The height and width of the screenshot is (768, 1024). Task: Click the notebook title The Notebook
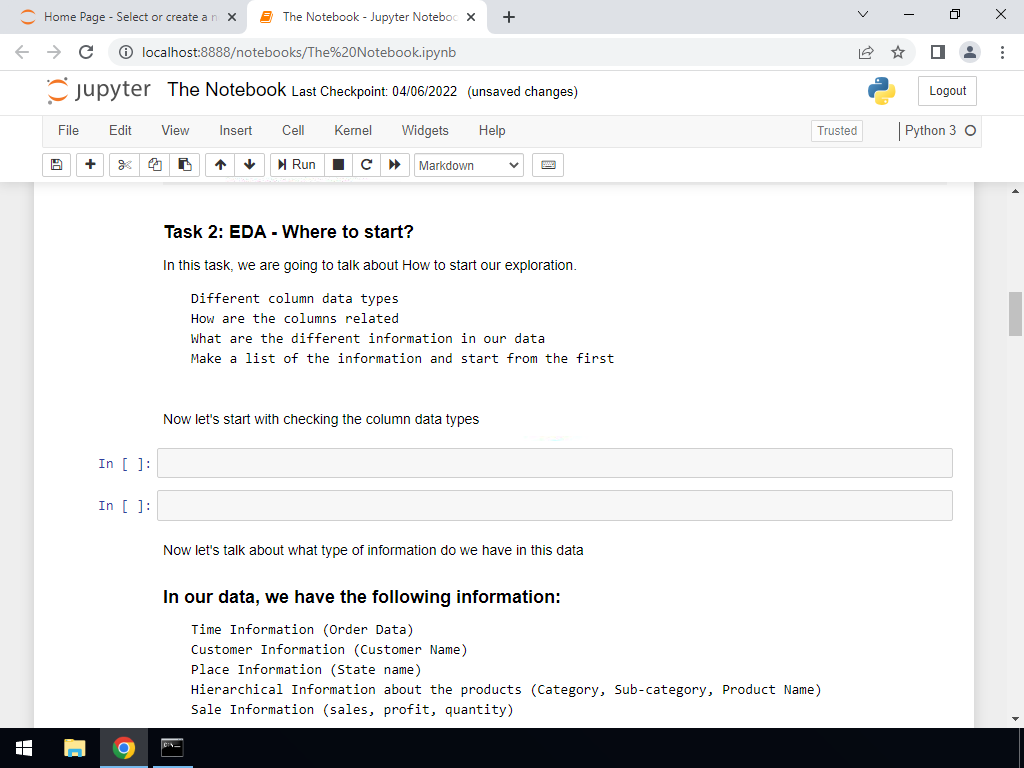click(227, 89)
